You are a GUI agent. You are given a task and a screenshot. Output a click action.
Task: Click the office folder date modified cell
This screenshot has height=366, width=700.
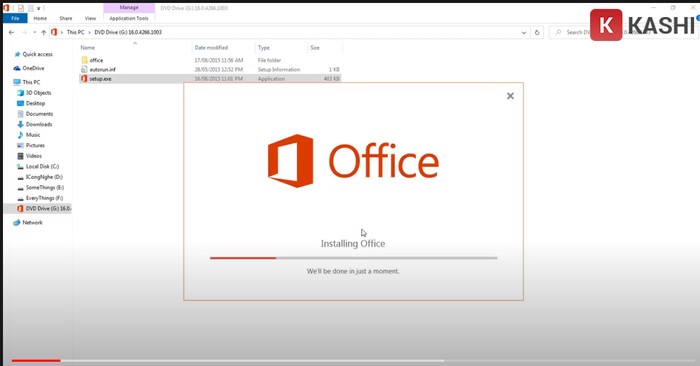click(219, 60)
